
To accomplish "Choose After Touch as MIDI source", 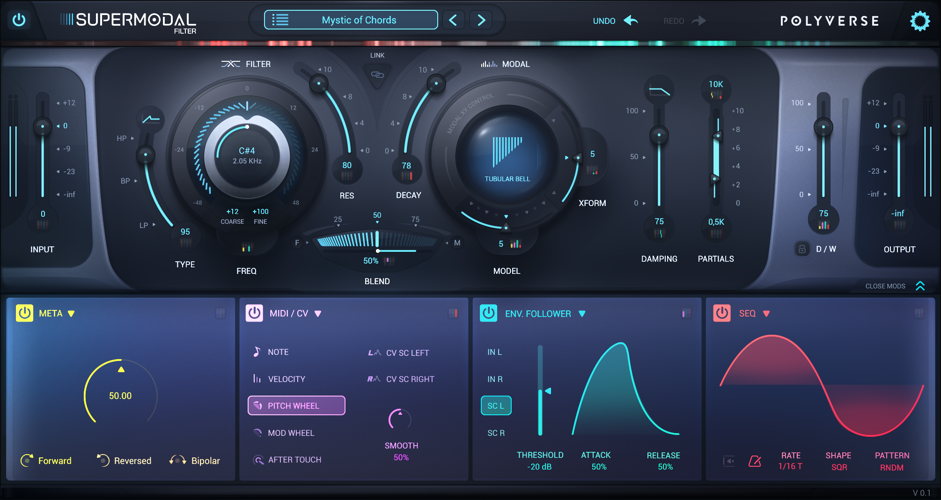I will click(287, 460).
